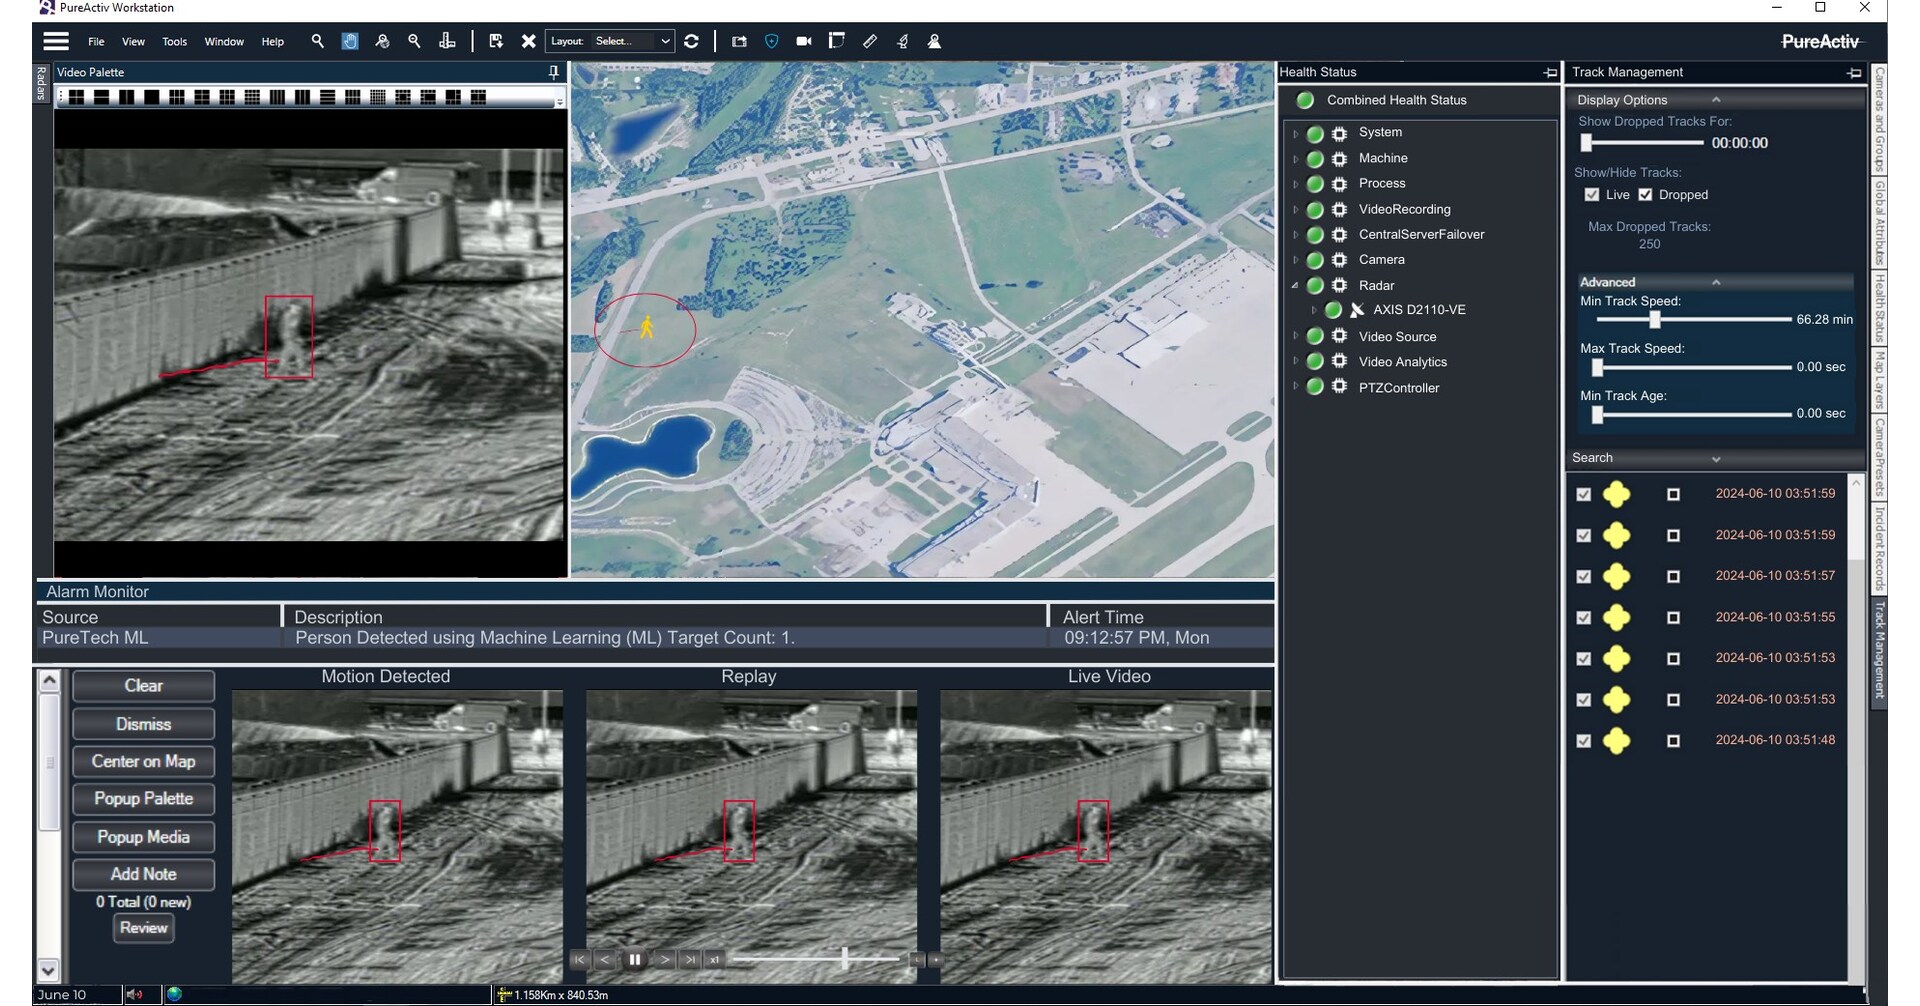Uncheck the track checkbox for 03:51:57

coord(1583,577)
